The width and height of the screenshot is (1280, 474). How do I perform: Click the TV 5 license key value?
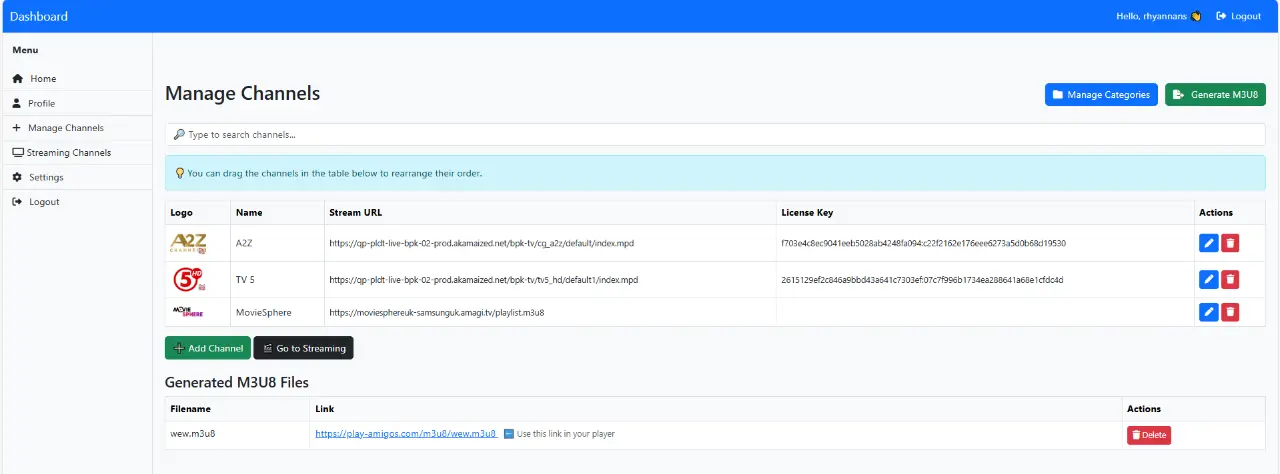922,280
